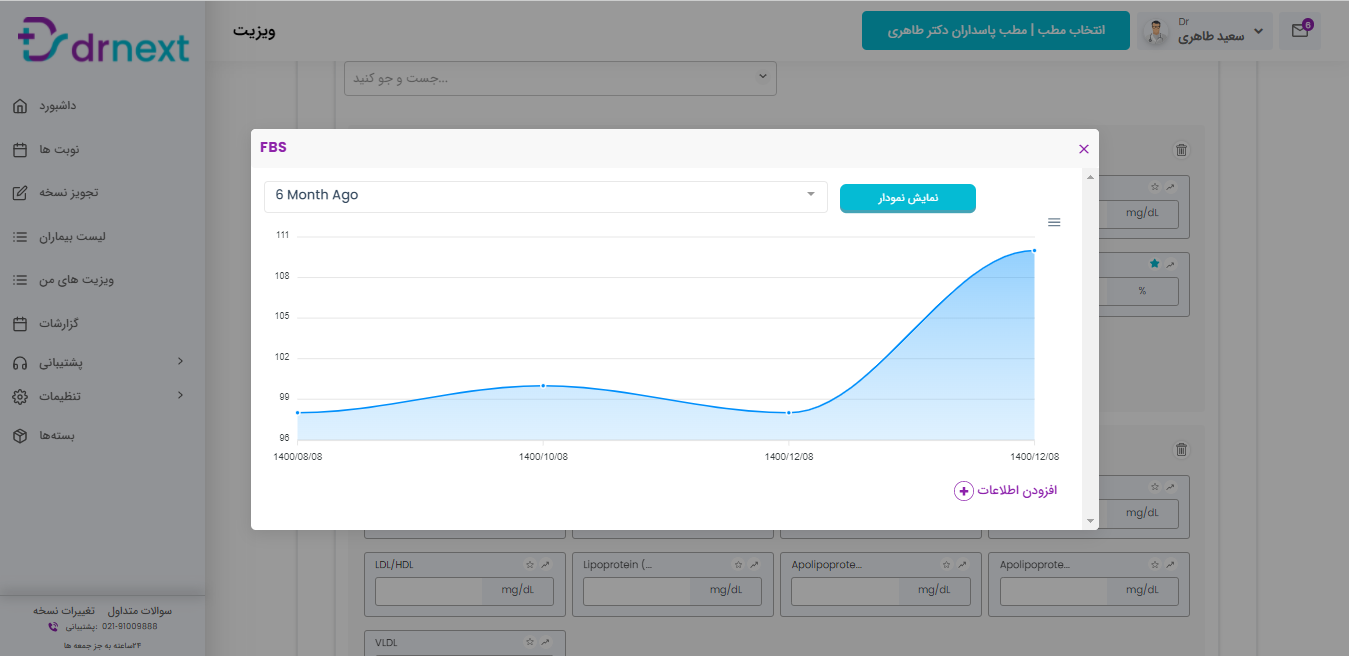Viewport: 1349px width, 656px height.
Task: Click the 1400/08/08 x-axis date label
Action: (x=298, y=456)
